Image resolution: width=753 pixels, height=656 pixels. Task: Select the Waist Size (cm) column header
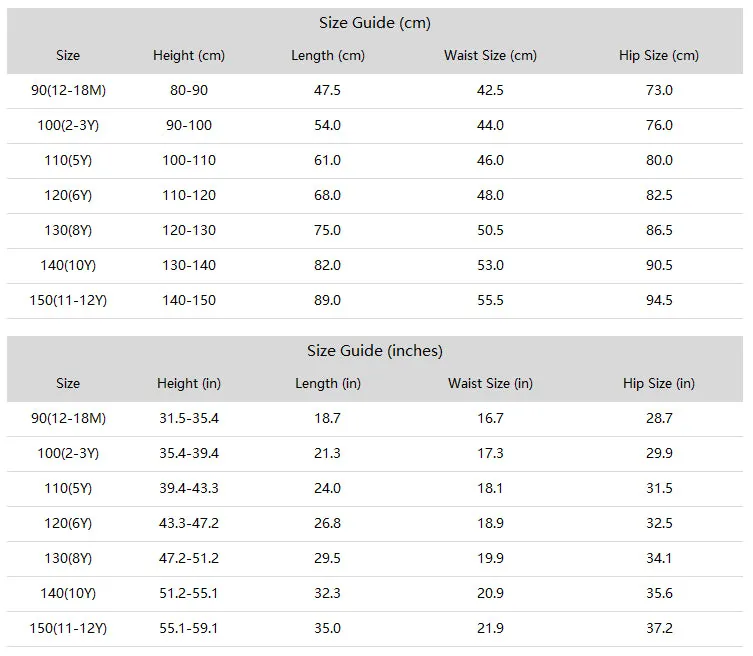[x=490, y=55]
